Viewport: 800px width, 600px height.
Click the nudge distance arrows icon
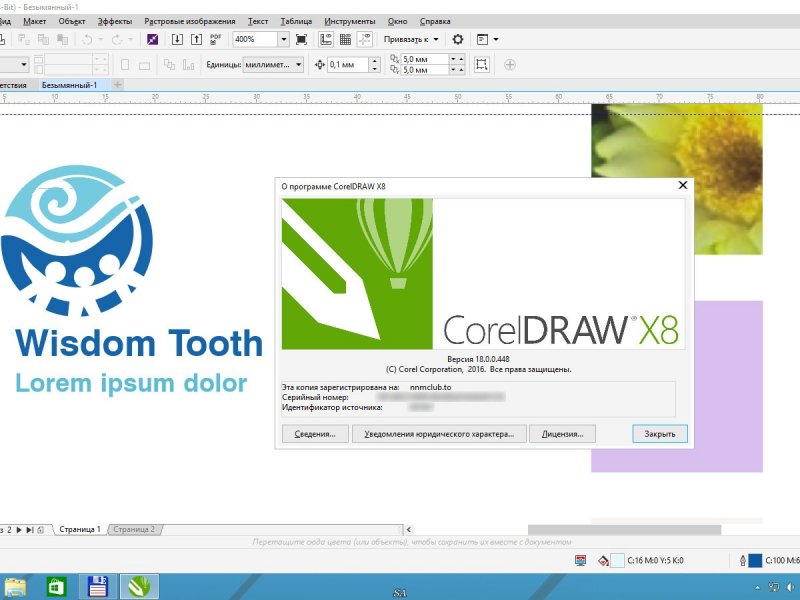tap(320, 65)
